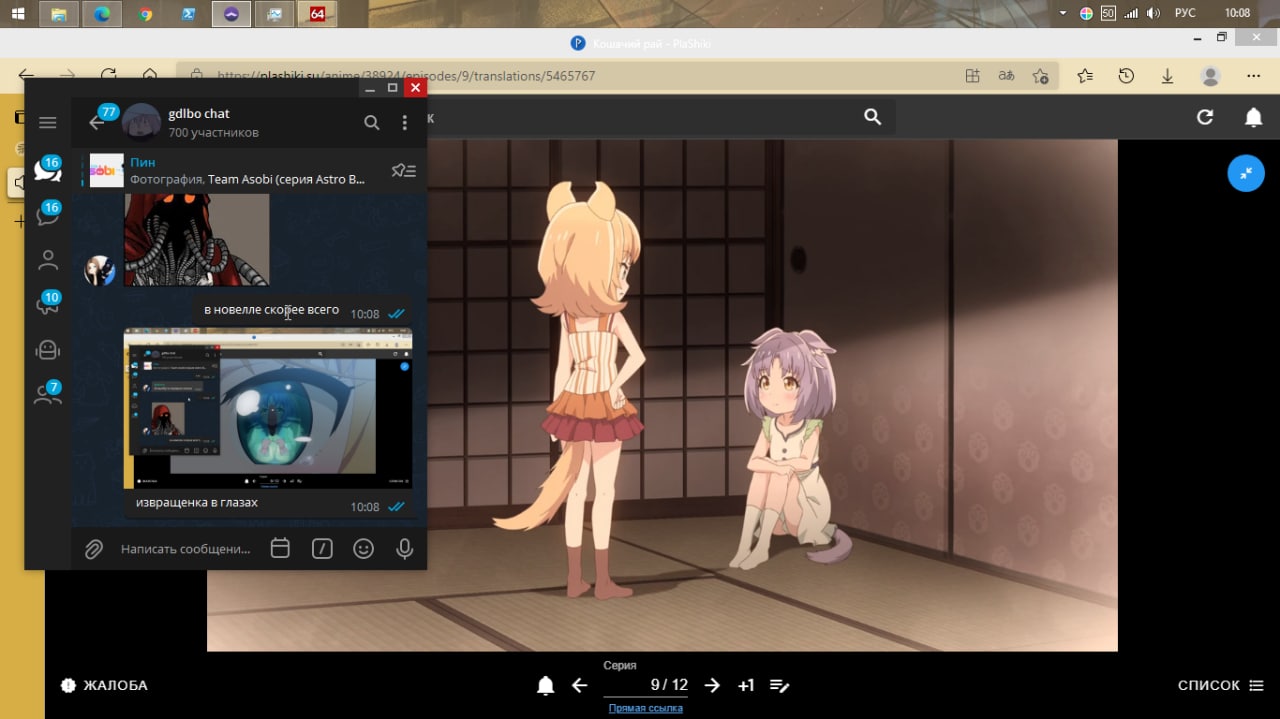The width and height of the screenshot is (1280, 719).
Task: Open Edge profile avatar menu
Action: point(1211,76)
